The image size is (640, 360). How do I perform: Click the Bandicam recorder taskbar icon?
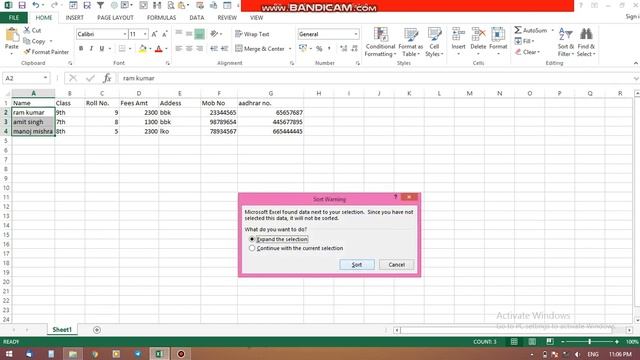pos(181,354)
